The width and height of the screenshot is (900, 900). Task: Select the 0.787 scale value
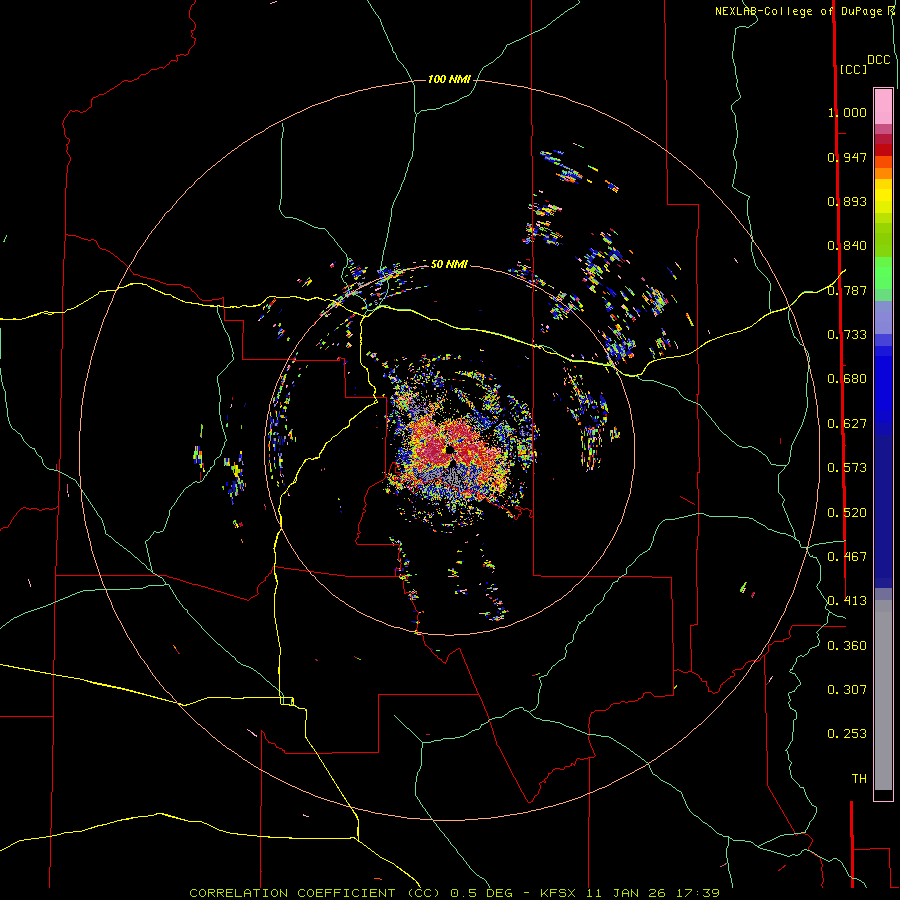pos(847,290)
